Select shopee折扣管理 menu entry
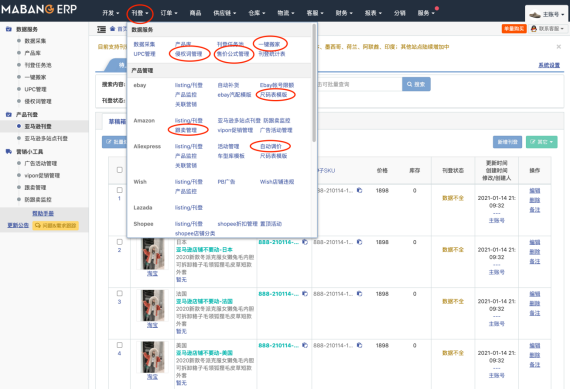Viewport: 571px width, 389px height. tap(237, 224)
